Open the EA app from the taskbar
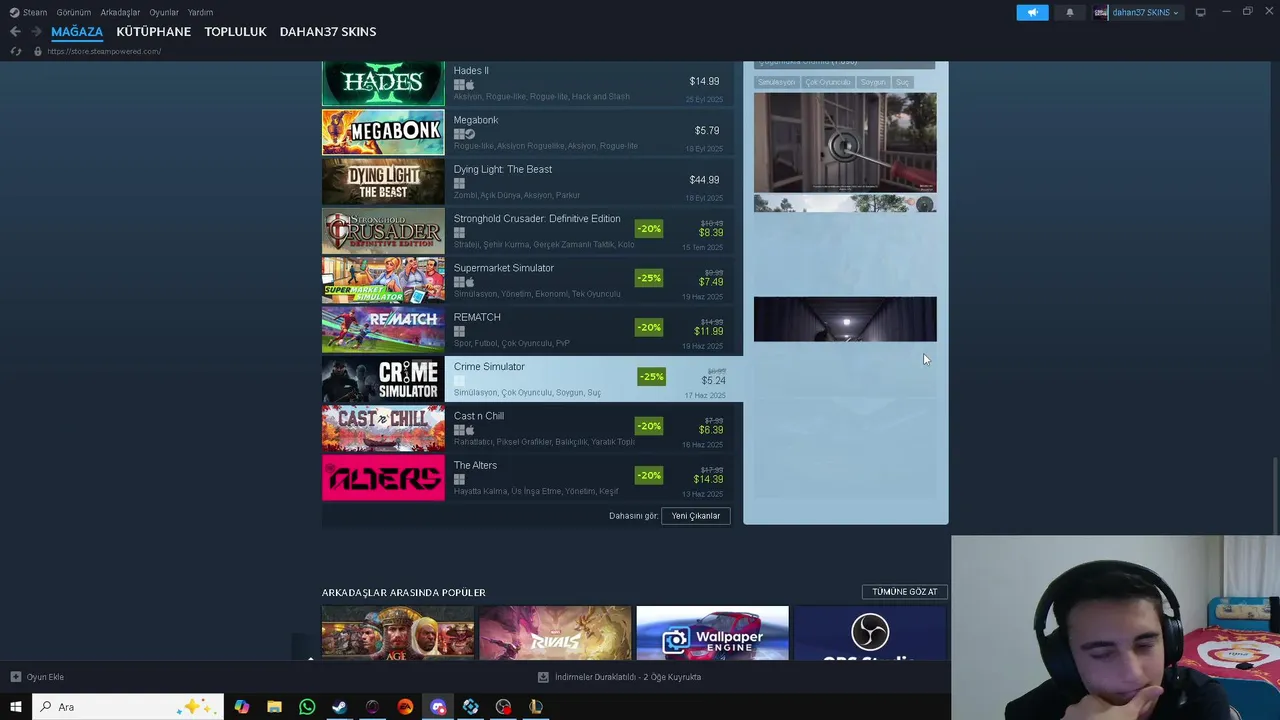The width and height of the screenshot is (1280, 720). tap(405, 707)
